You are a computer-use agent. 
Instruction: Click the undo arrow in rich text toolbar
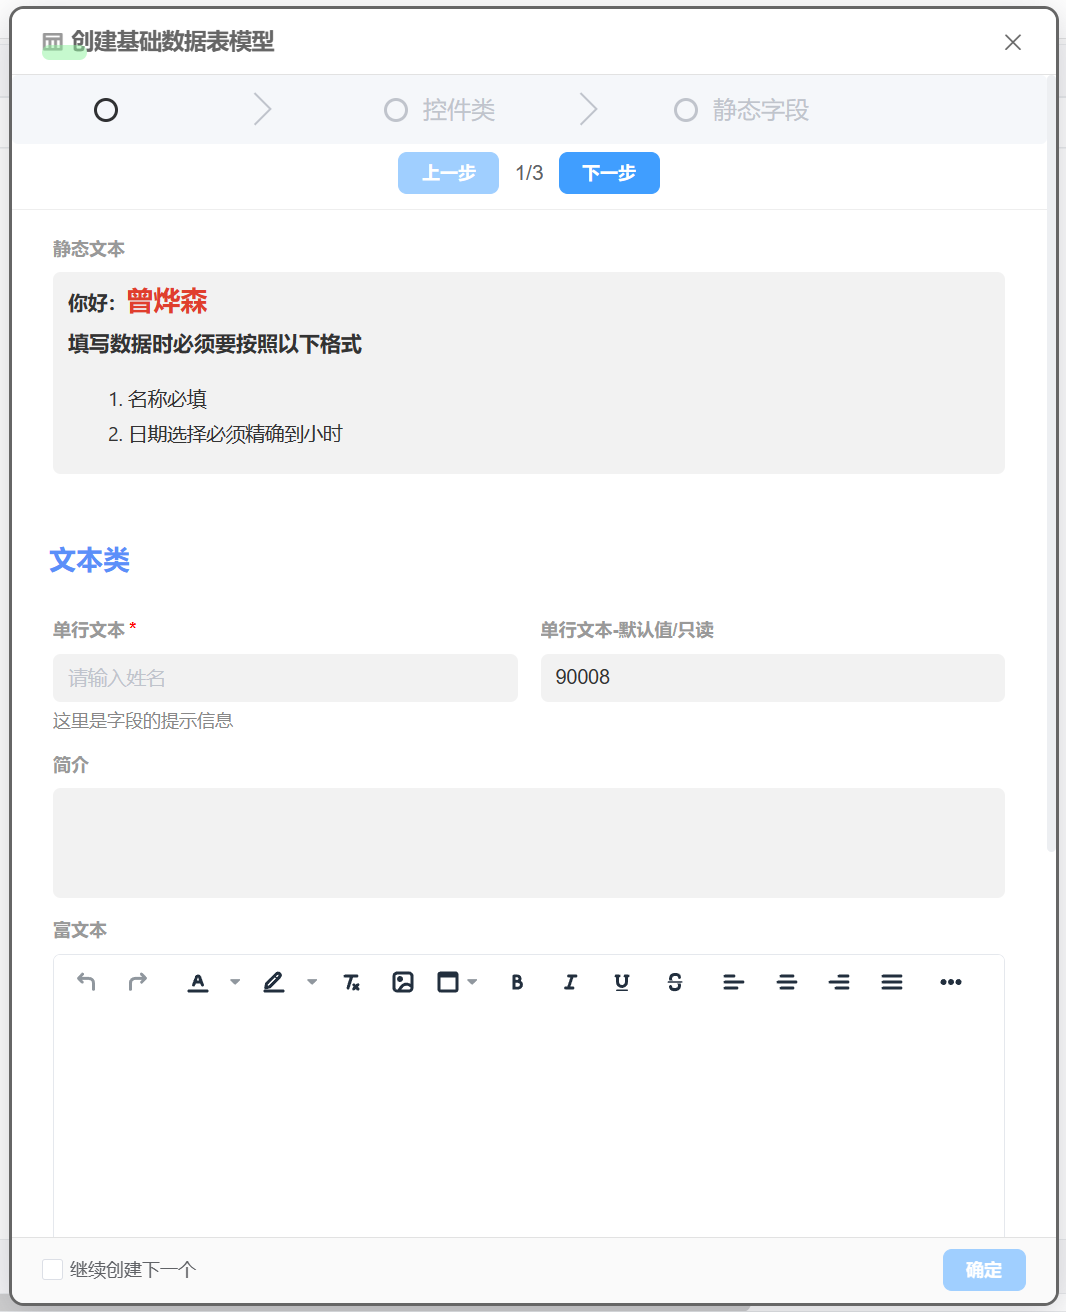pyautogui.click(x=86, y=982)
